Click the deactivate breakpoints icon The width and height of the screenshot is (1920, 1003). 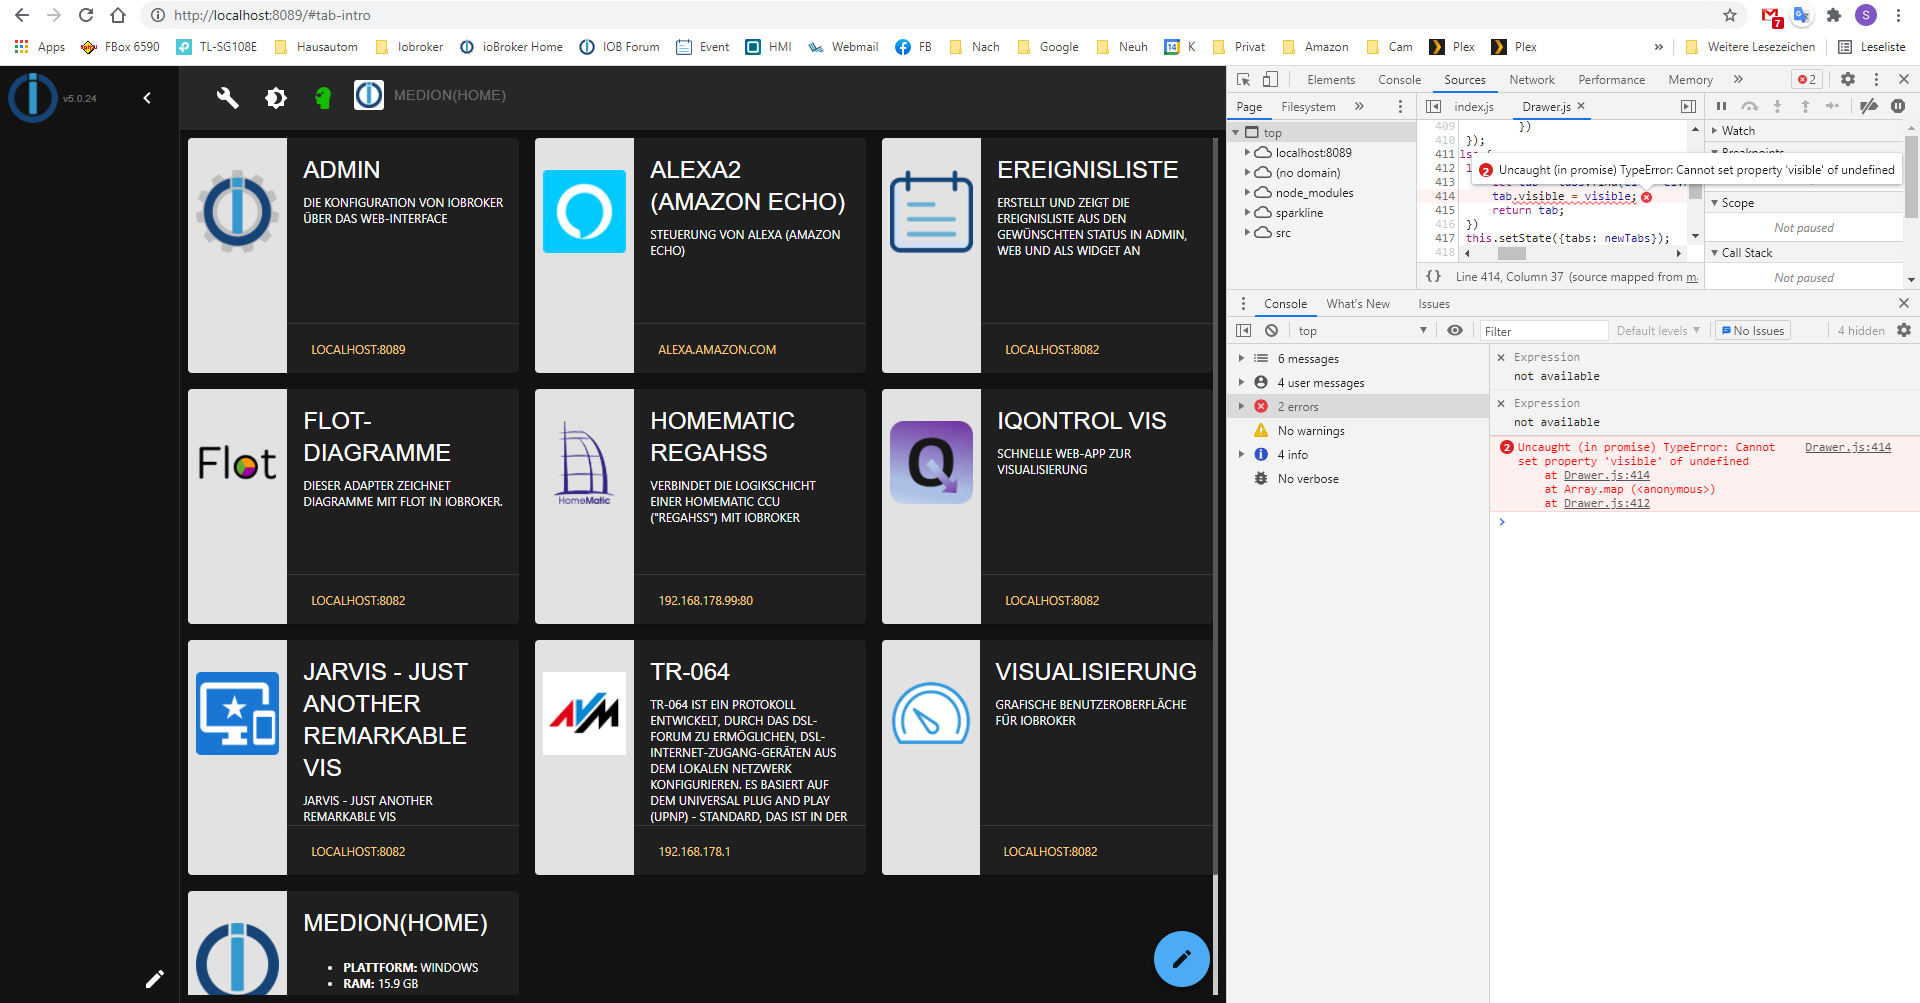pos(1868,106)
